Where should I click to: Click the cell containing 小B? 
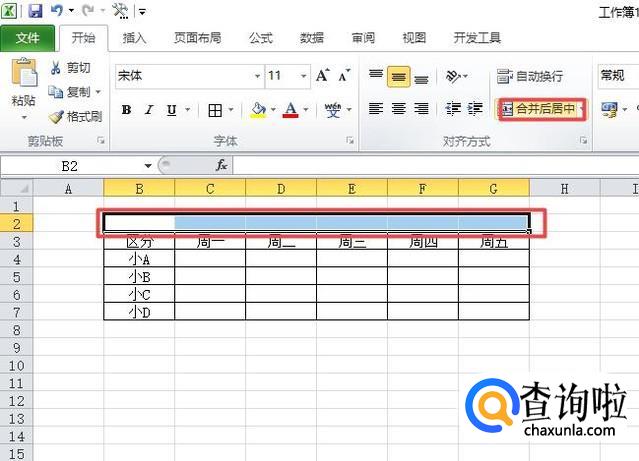coord(139,277)
